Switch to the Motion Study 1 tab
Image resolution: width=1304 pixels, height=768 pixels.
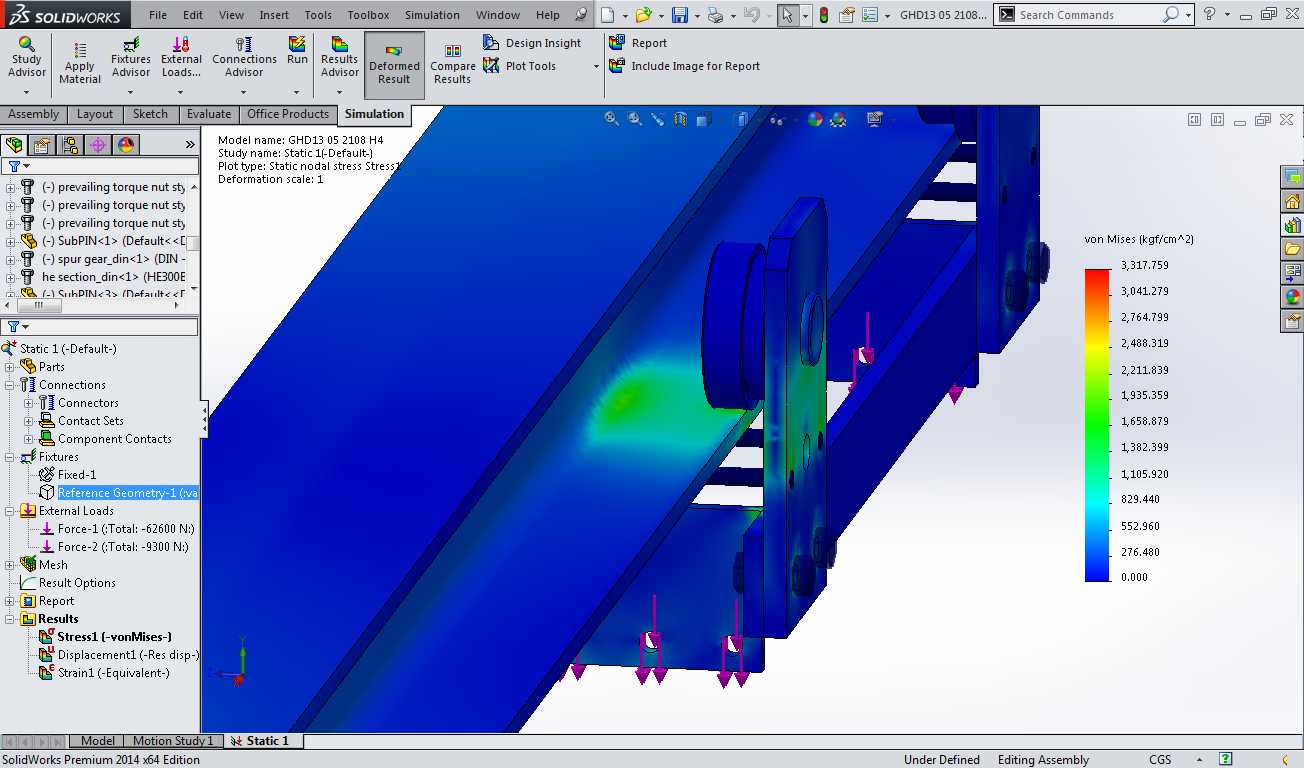tap(173, 741)
